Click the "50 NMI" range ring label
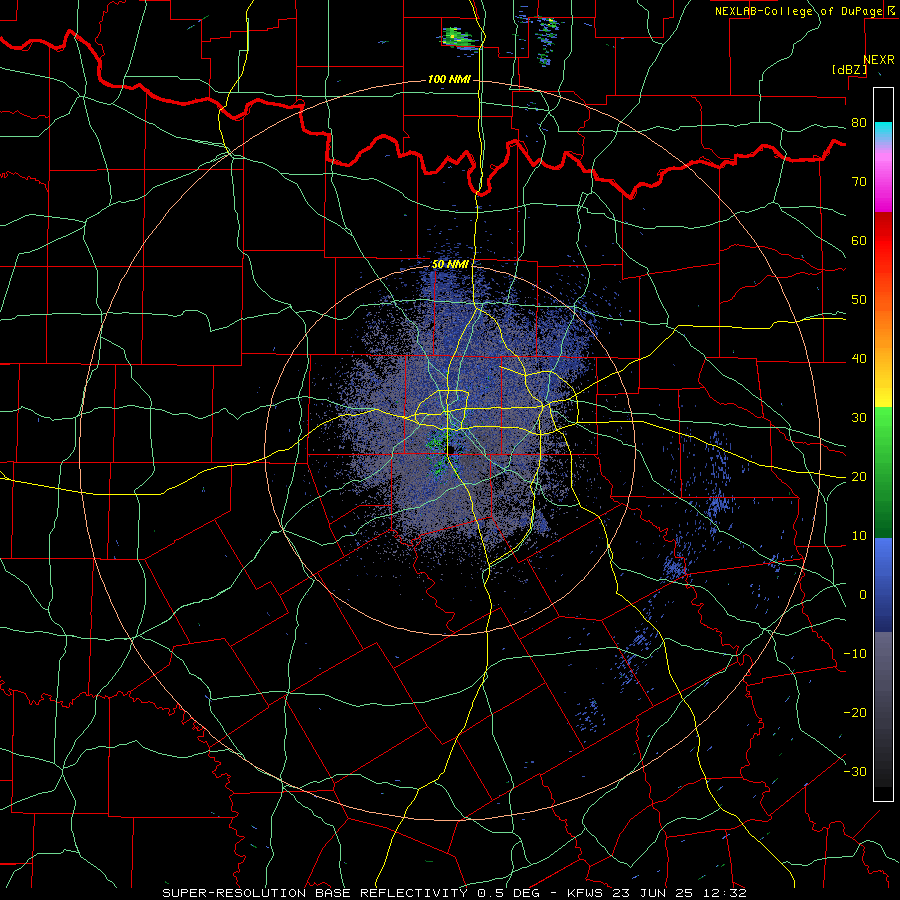 (450, 265)
